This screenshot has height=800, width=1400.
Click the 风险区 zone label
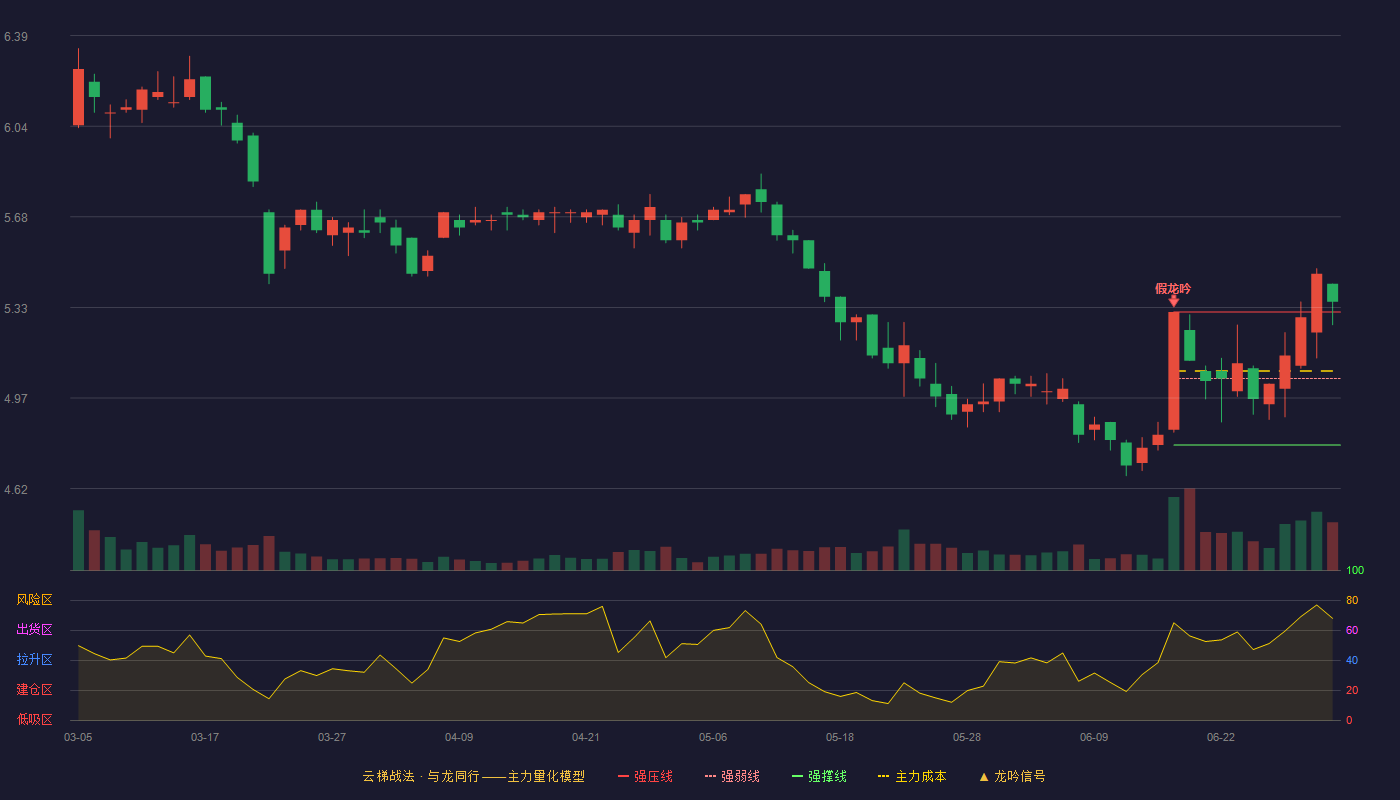pyautogui.click(x=34, y=600)
